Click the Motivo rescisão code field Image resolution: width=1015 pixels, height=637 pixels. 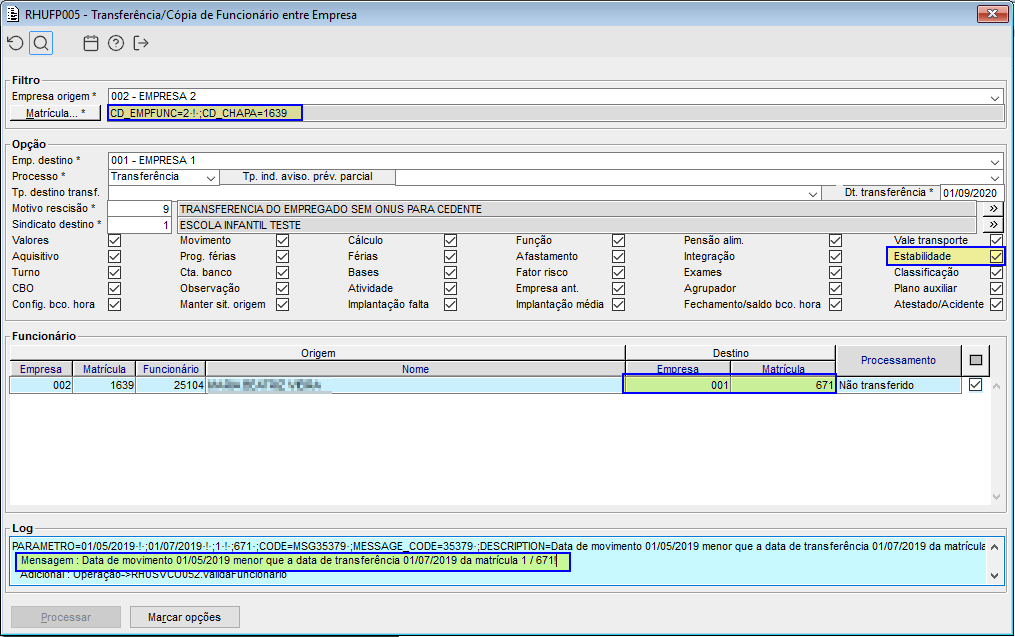pos(139,208)
